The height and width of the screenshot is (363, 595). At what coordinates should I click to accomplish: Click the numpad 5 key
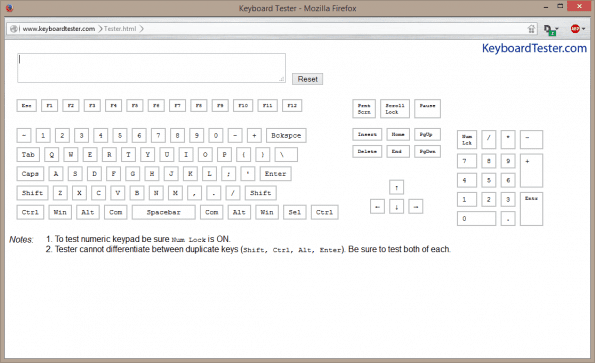point(488,180)
